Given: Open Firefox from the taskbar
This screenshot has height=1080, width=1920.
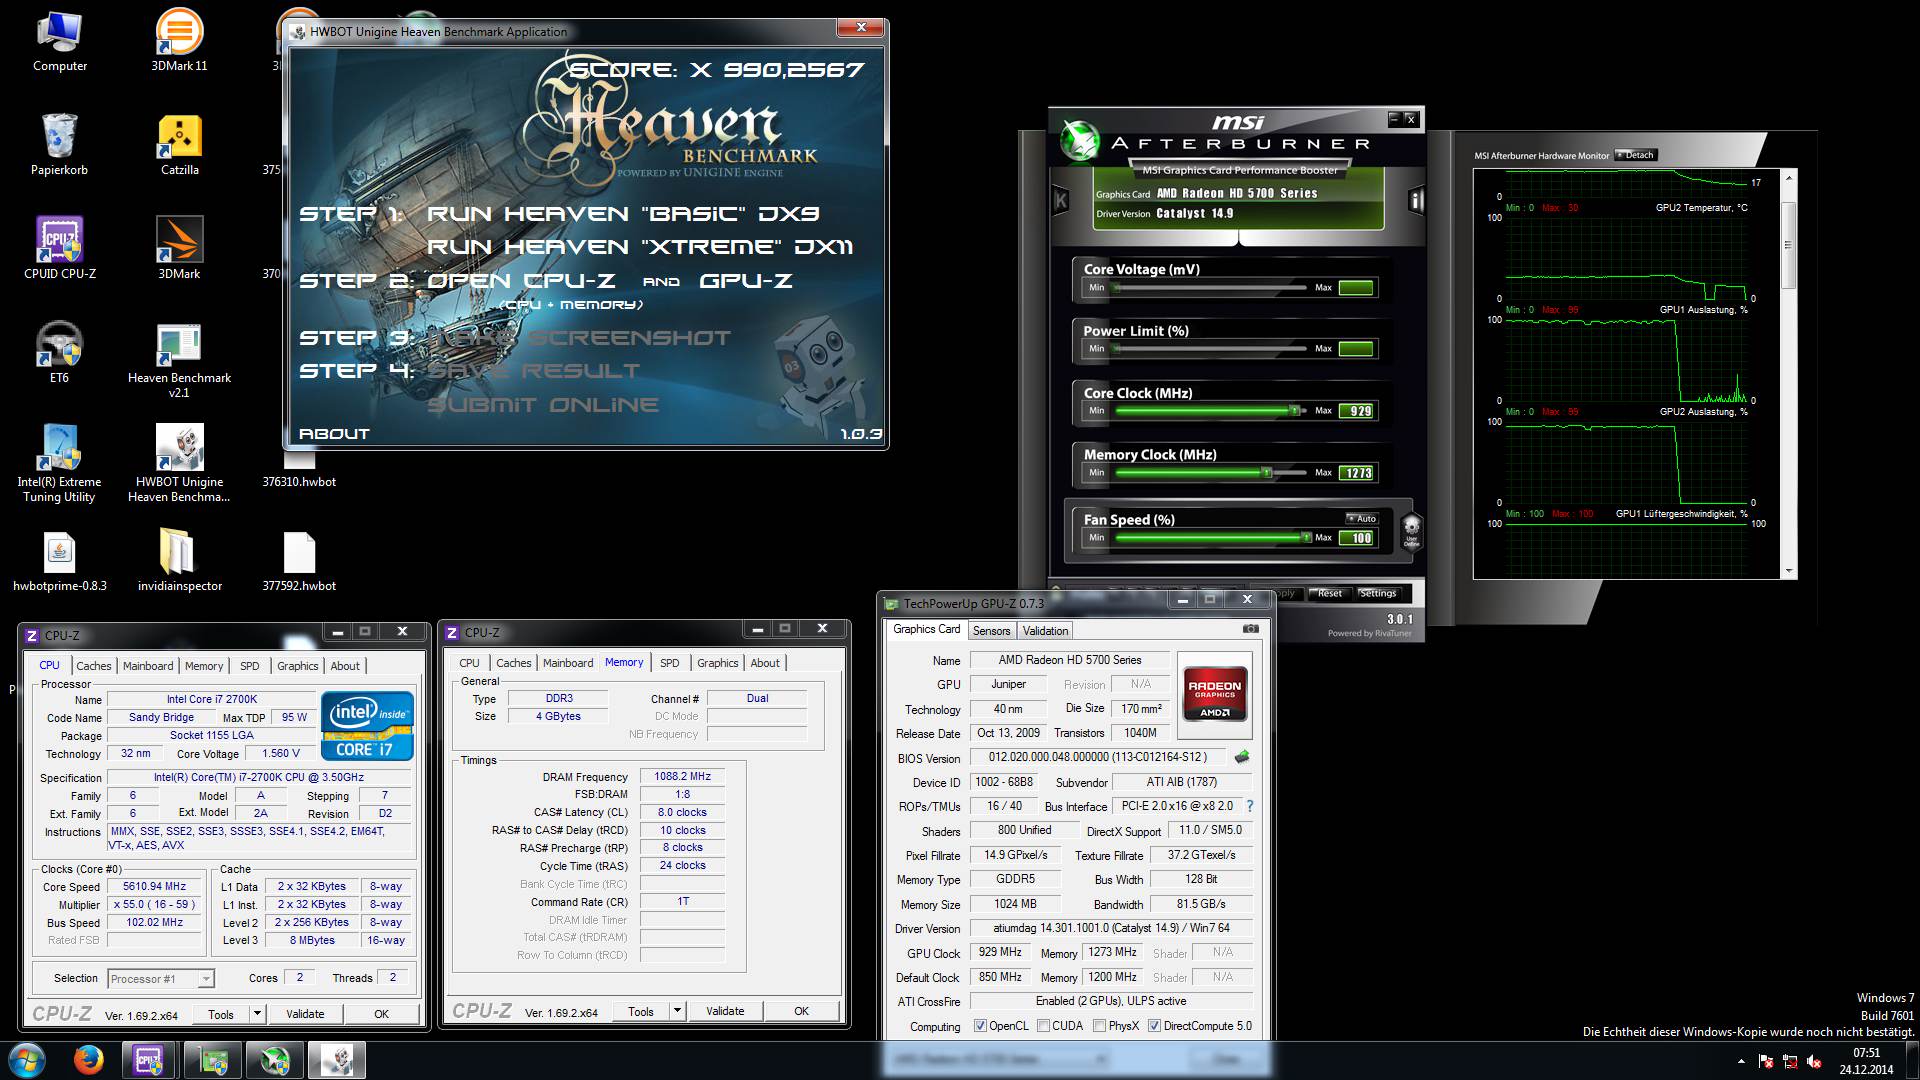Looking at the screenshot, I should pos(89,1060).
